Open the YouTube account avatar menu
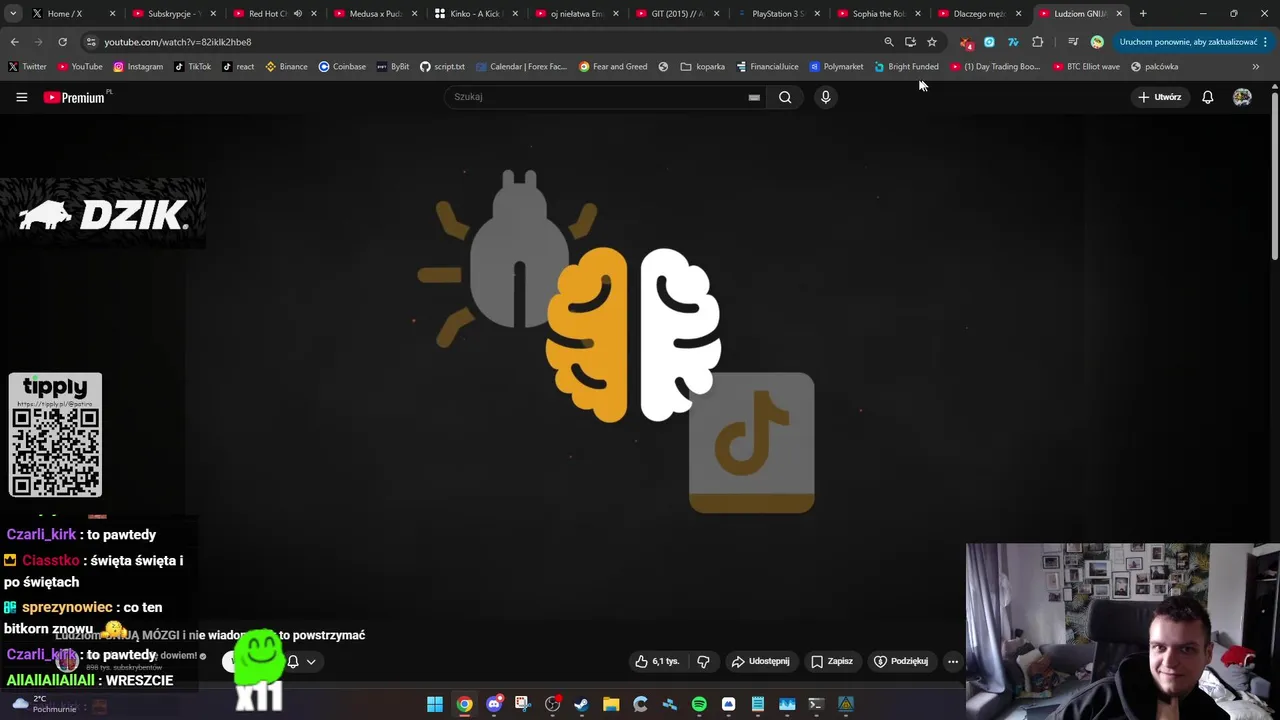Viewport: 1280px width, 720px height. [1242, 97]
